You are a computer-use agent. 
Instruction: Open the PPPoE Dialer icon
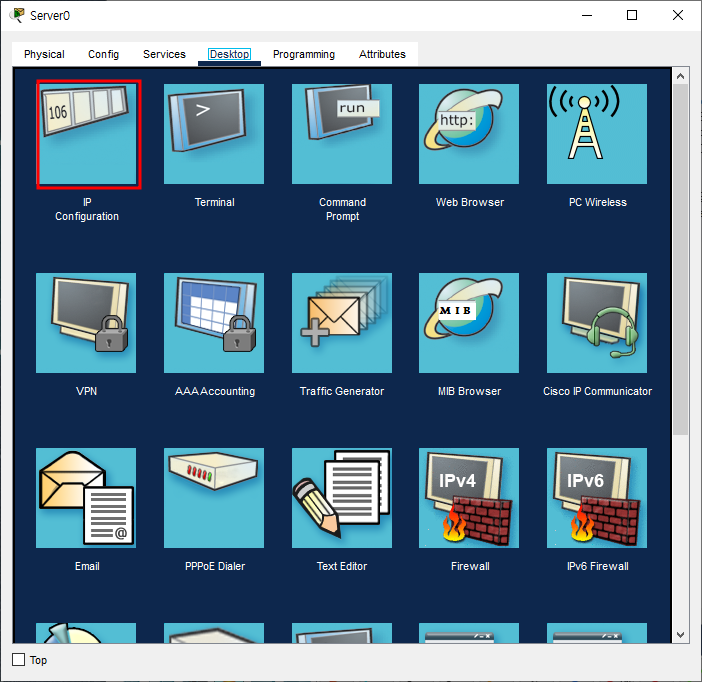click(x=214, y=498)
